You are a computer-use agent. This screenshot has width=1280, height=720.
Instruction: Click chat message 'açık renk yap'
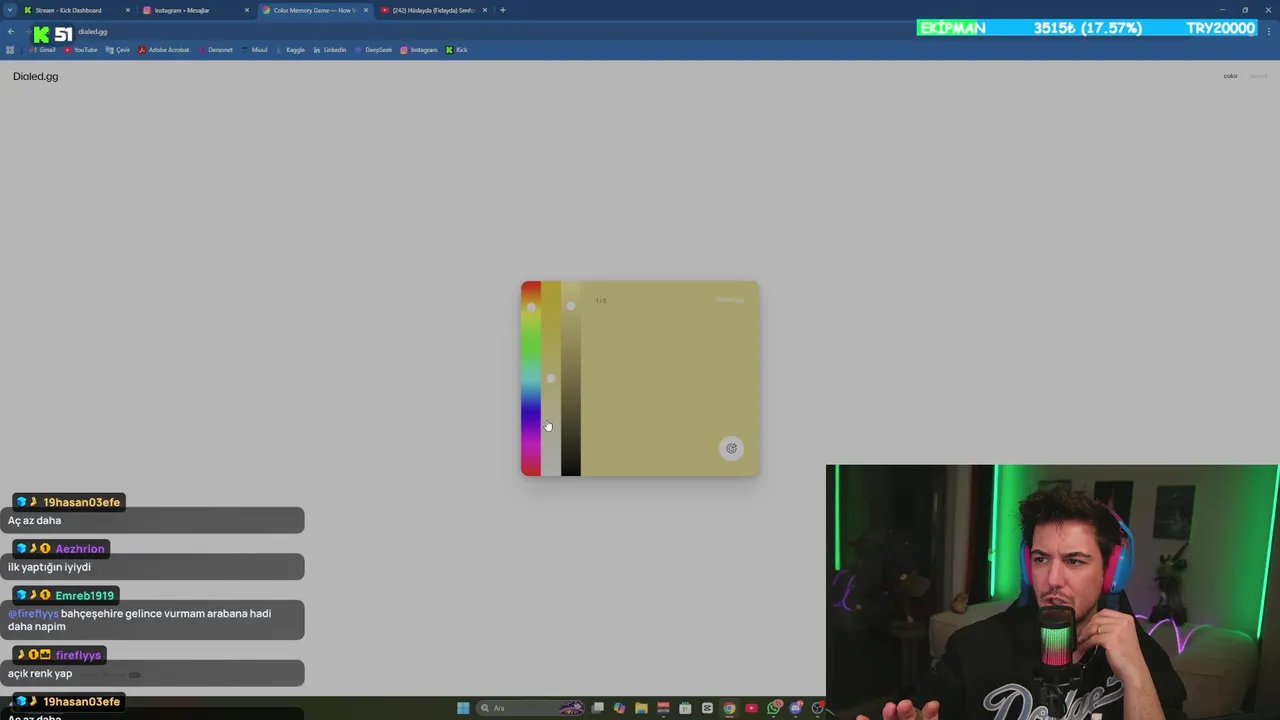40,673
